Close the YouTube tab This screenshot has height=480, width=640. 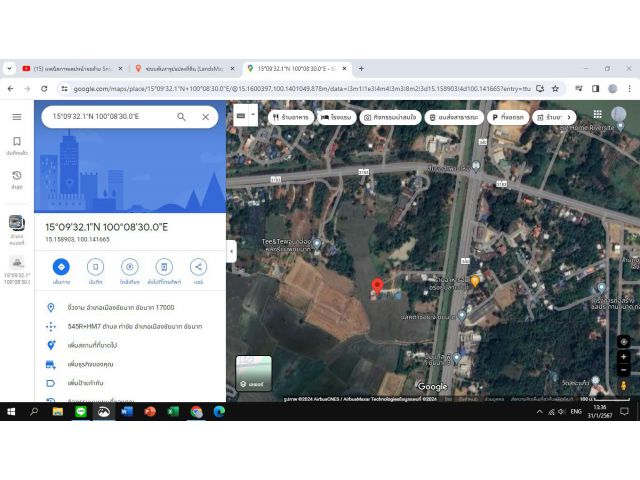[x=120, y=69]
